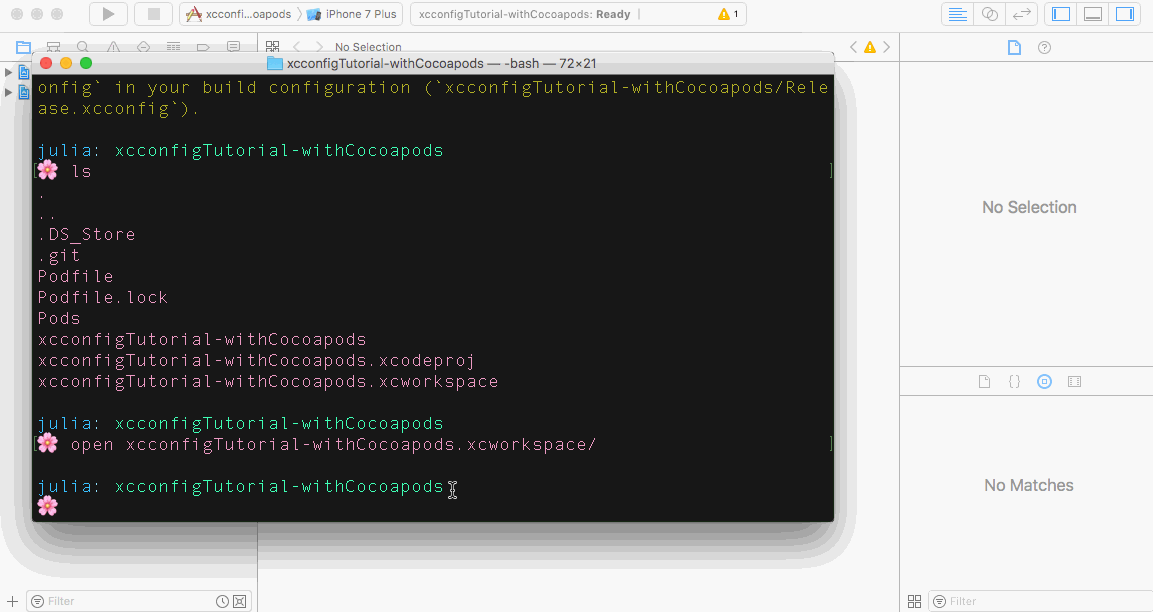Click the Terminal proxy folder icon

pyautogui.click(x=275, y=63)
